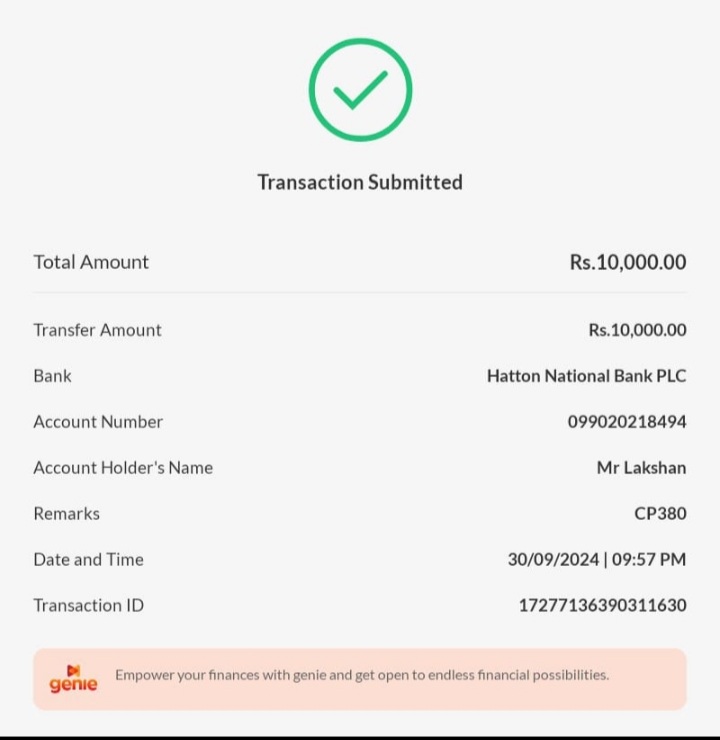
Task: Click the Total Amount label
Action: [91, 262]
